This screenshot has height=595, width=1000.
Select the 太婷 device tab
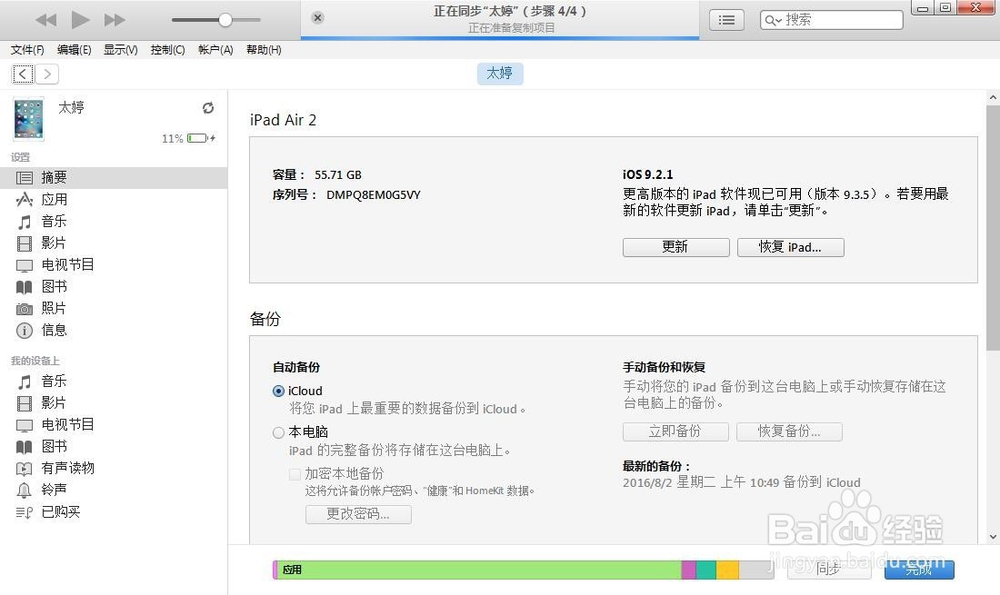500,73
